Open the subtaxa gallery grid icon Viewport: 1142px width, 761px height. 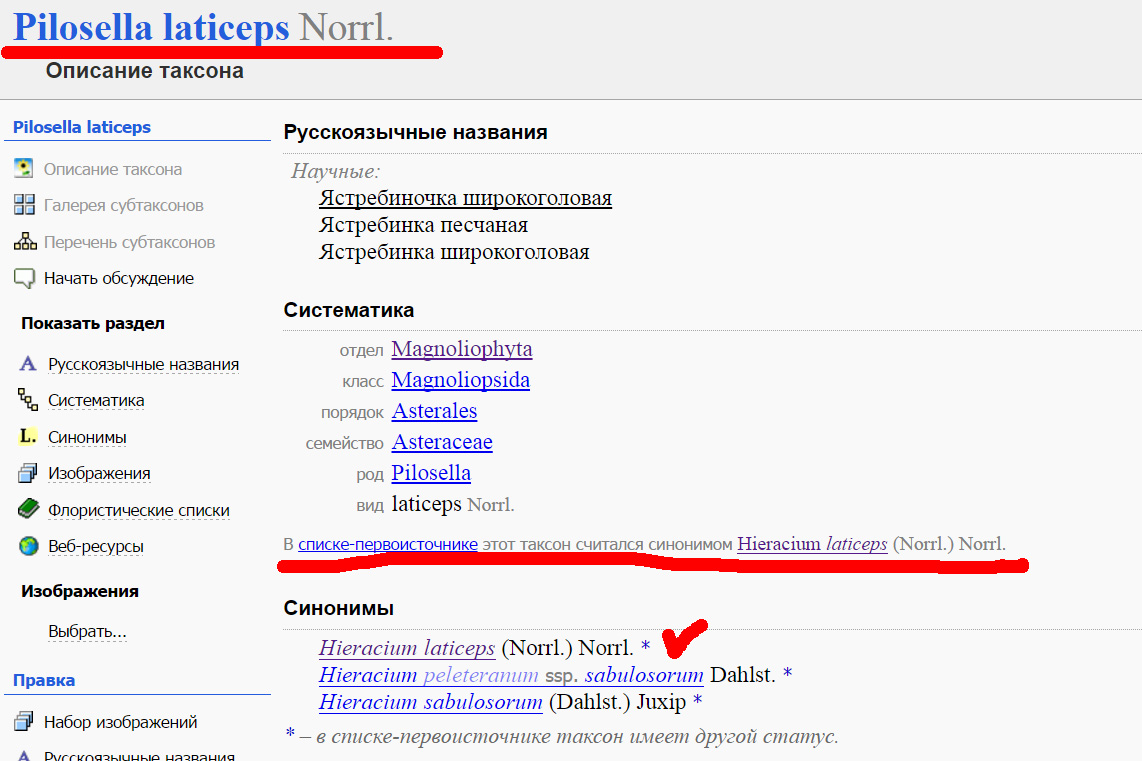(x=25, y=205)
